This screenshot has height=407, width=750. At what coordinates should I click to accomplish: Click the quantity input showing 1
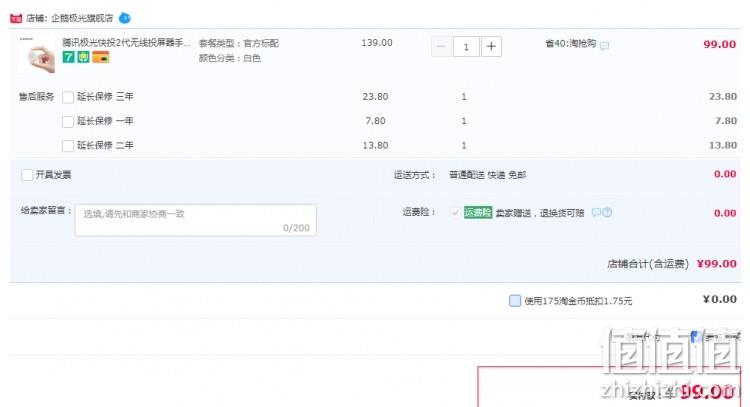click(x=466, y=47)
